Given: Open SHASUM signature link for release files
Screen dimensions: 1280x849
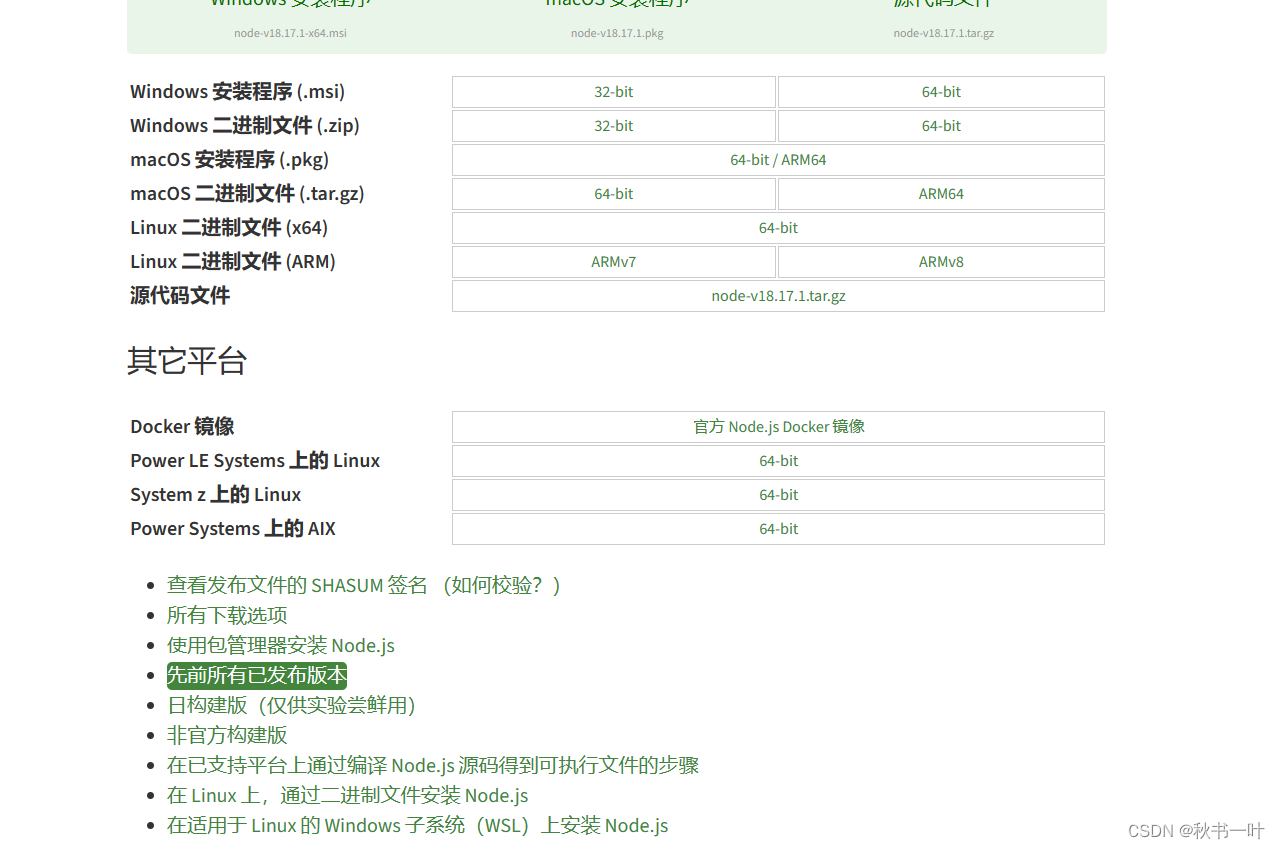Looking at the screenshot, I should point(297,585).
